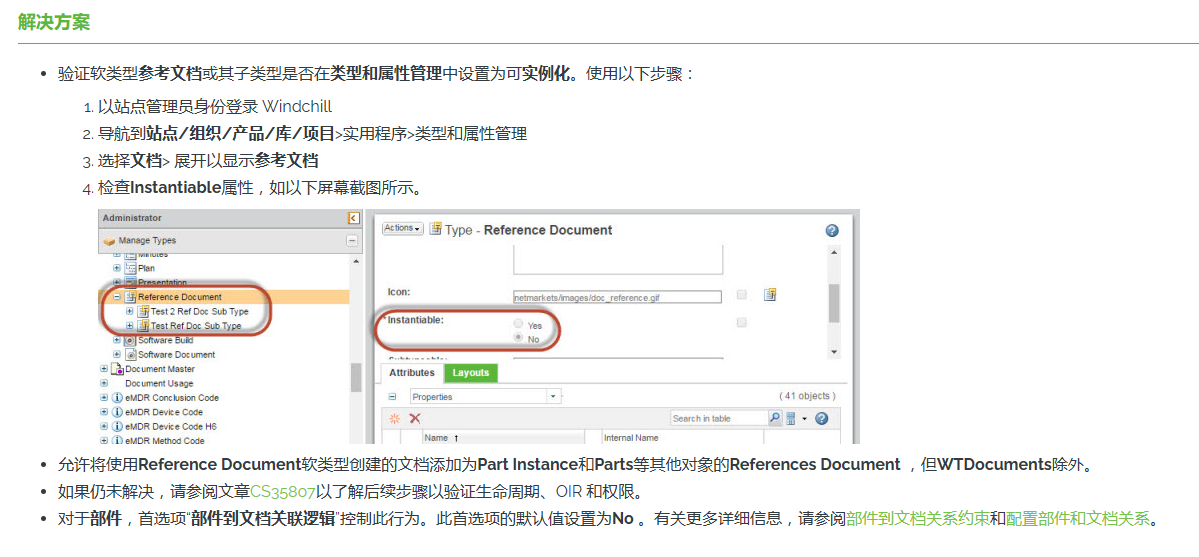Select eMDR Device Code H6 label
The width and height of the screenshot is (1199, 557).
click(x=171, y=426)
